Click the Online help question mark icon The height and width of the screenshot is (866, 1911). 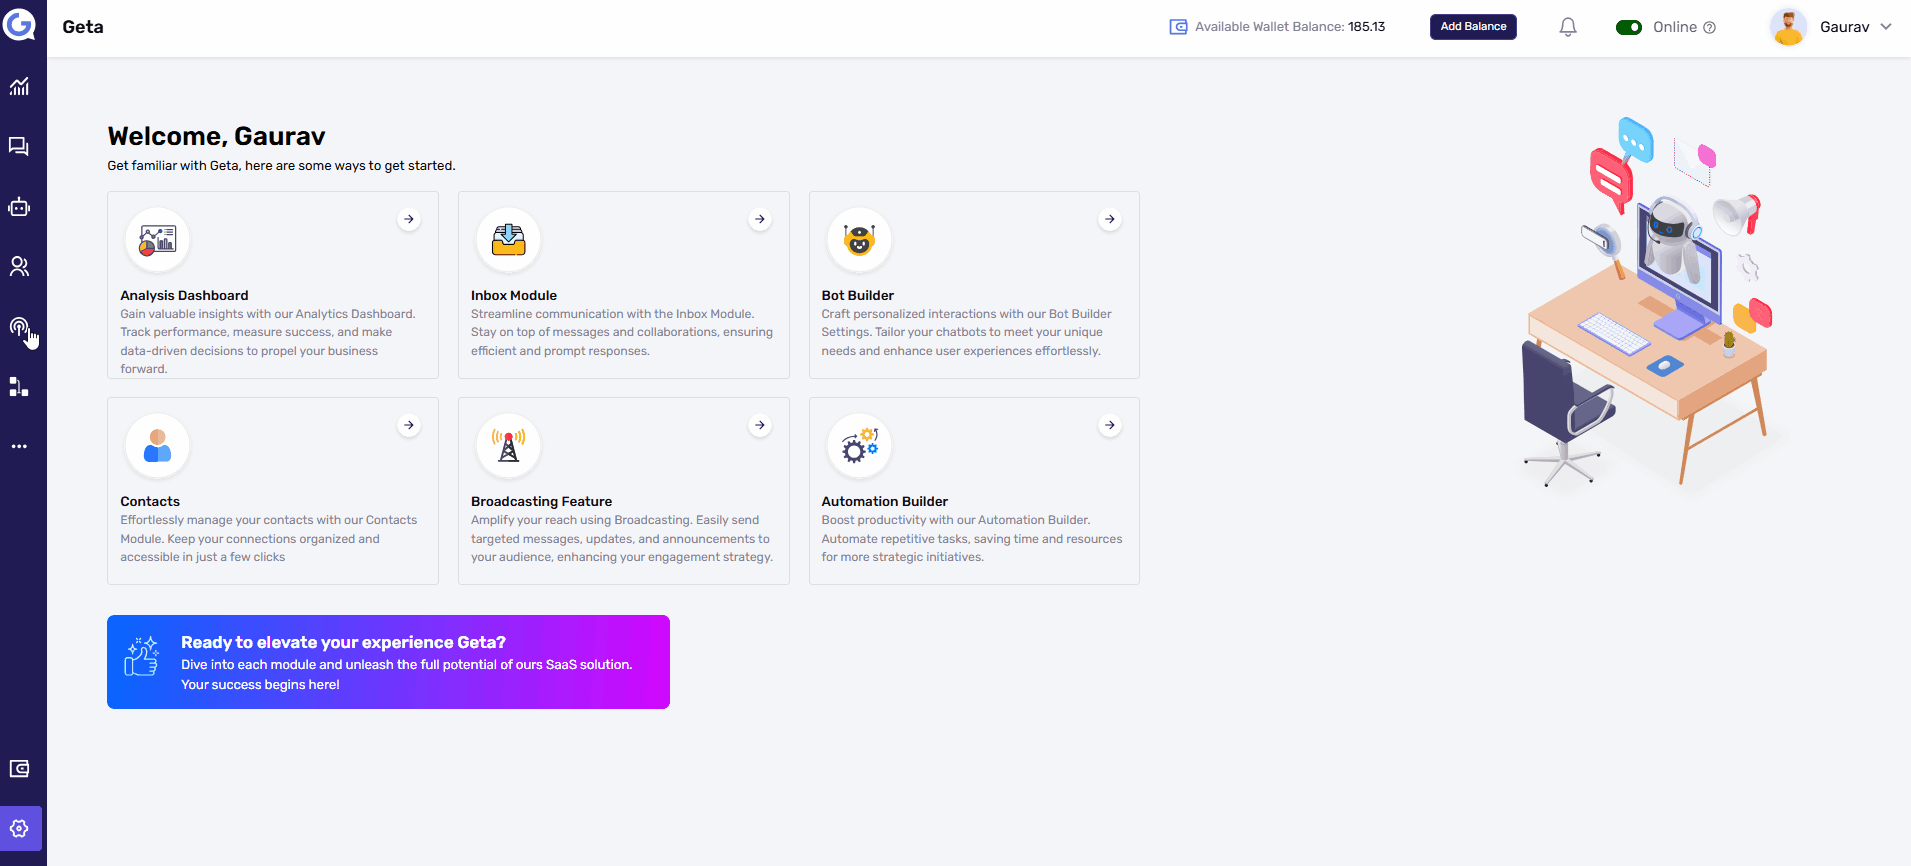tap(1710, 28)
